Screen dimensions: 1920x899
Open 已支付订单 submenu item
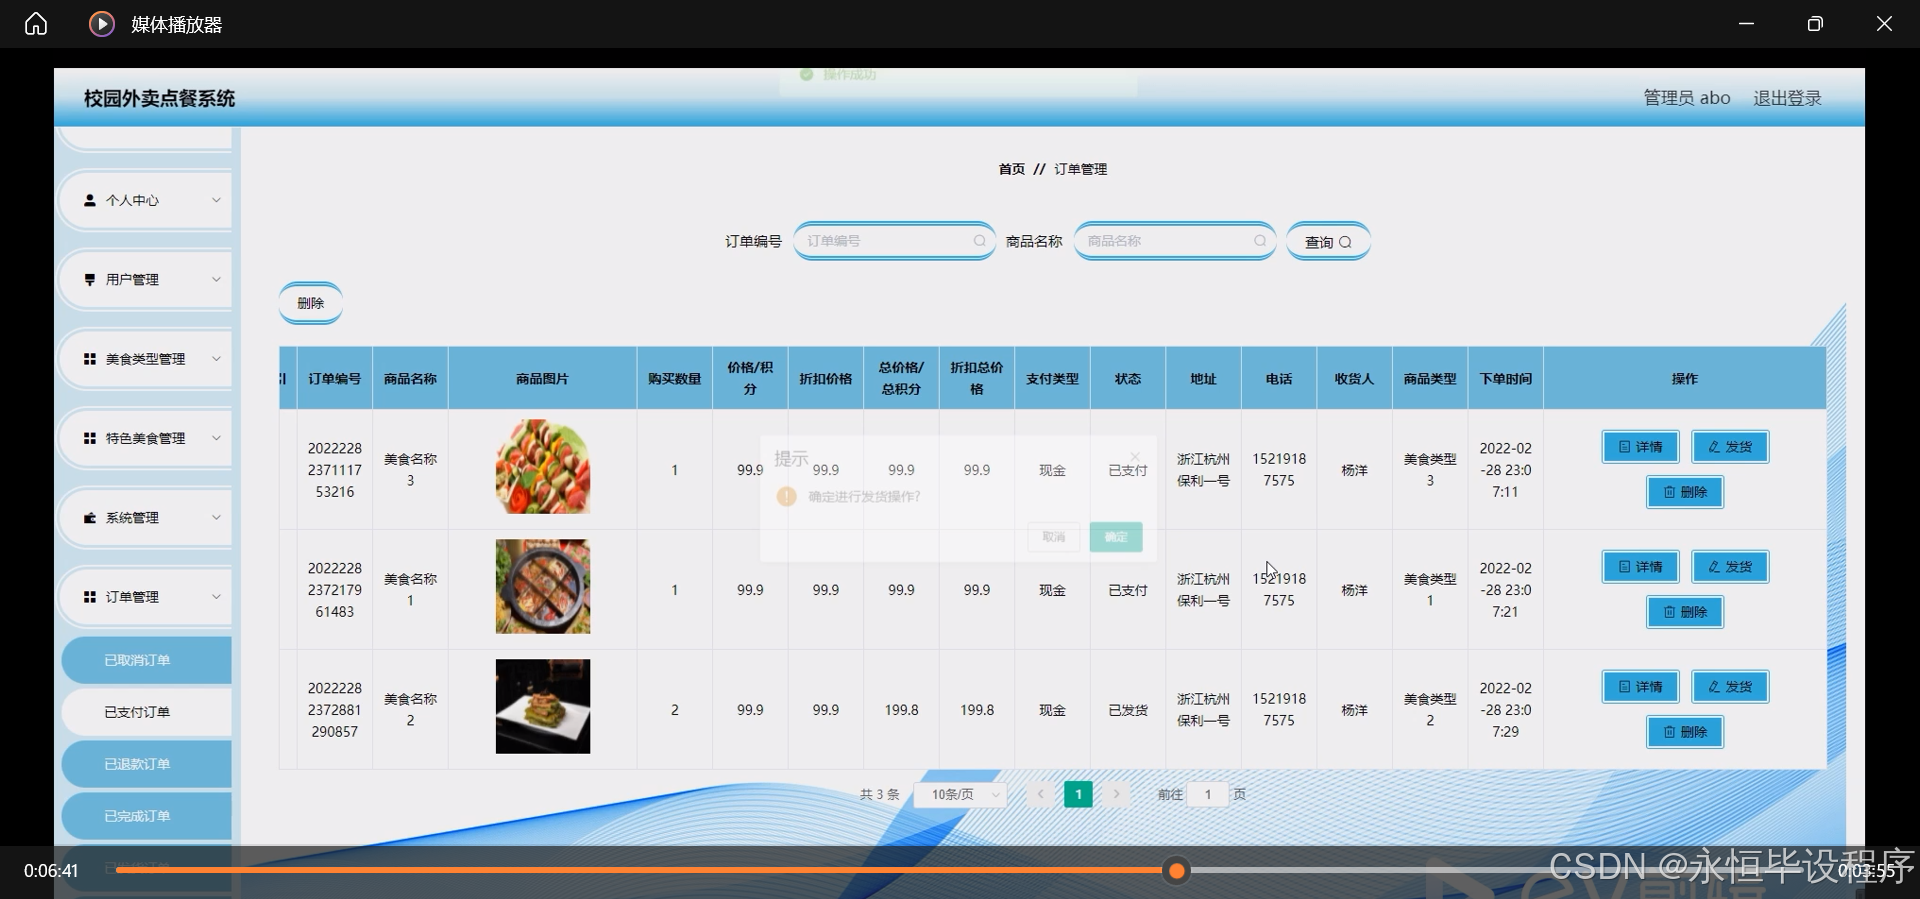tap(146, 712)
